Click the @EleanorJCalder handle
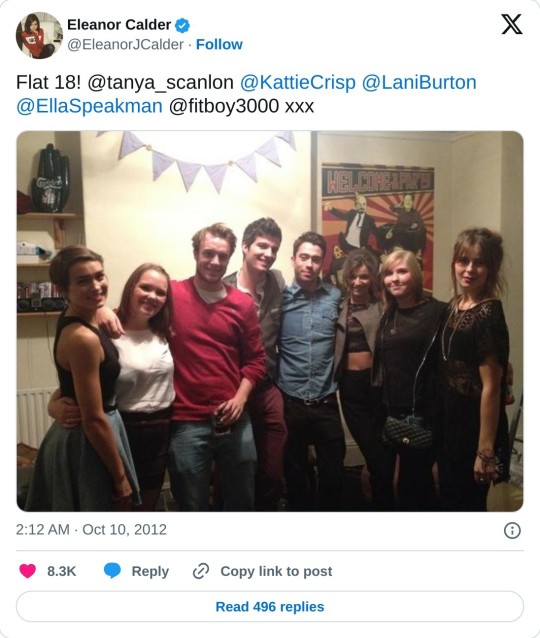This screenshot has width=540, height=638. (x=125, y=44)
